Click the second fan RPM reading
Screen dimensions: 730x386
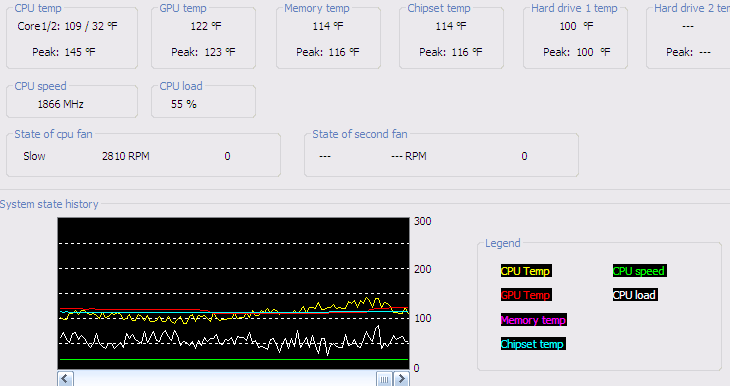tap(409, 156)
